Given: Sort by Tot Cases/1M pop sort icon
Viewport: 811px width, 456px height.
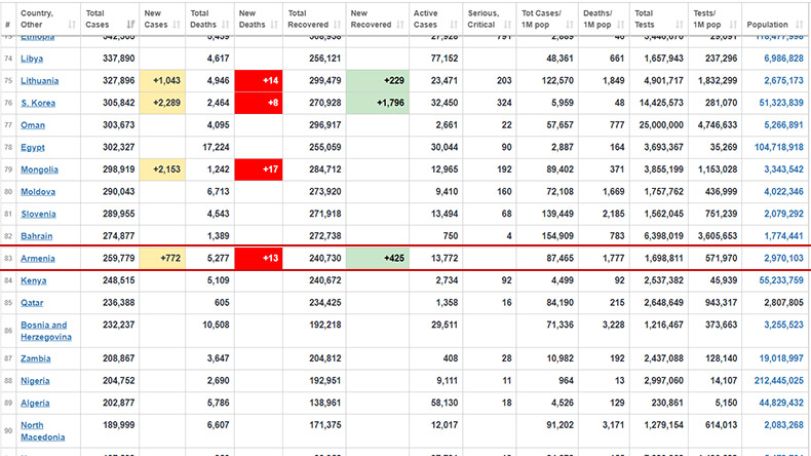Looking at the screenshot, I should click(569, 24).
